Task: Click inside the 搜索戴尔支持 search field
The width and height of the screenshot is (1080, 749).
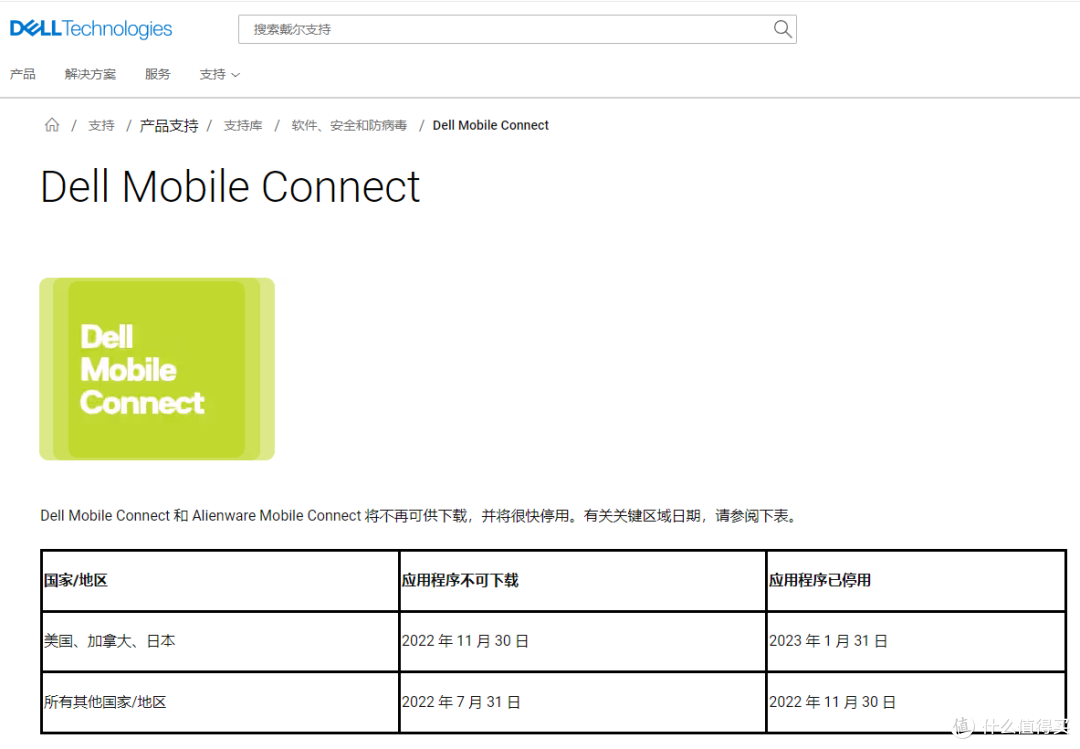Action: pos(450,29)
